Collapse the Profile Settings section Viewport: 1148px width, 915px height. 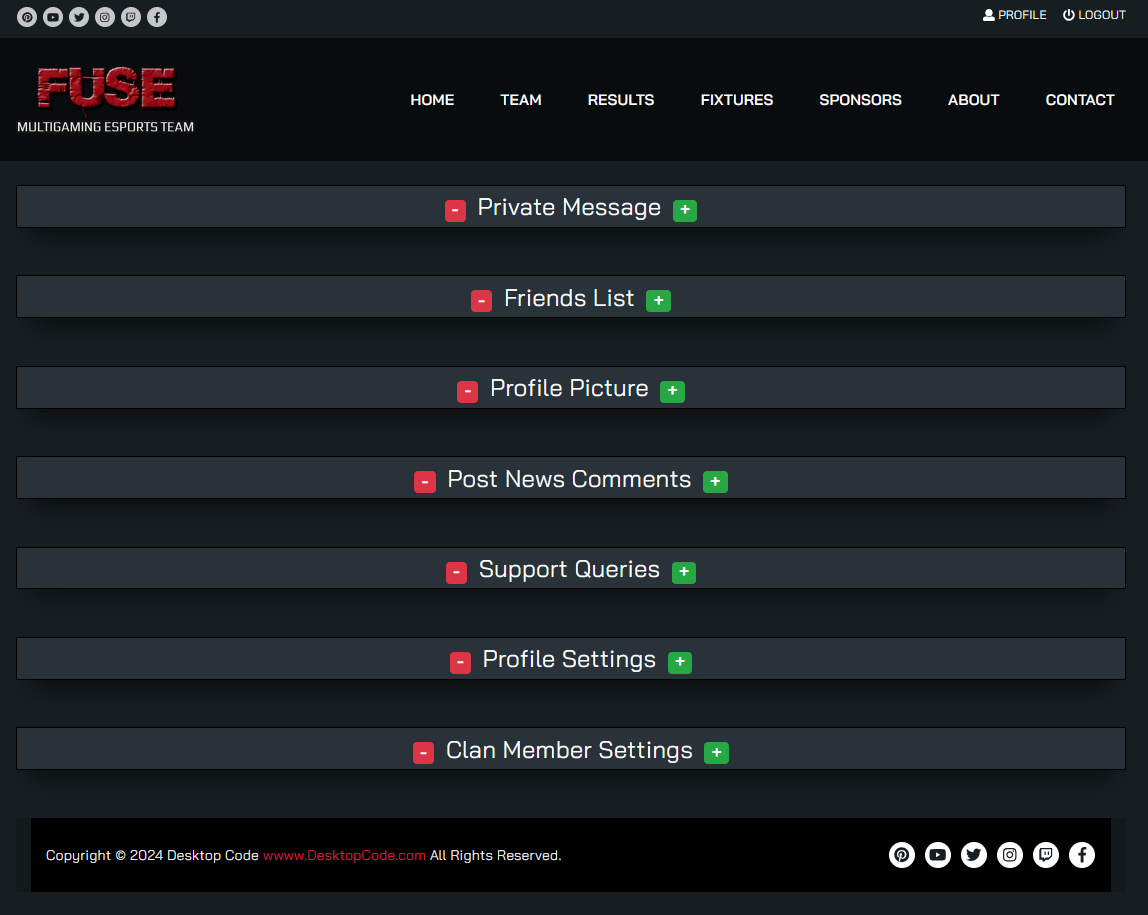(460, 662)
